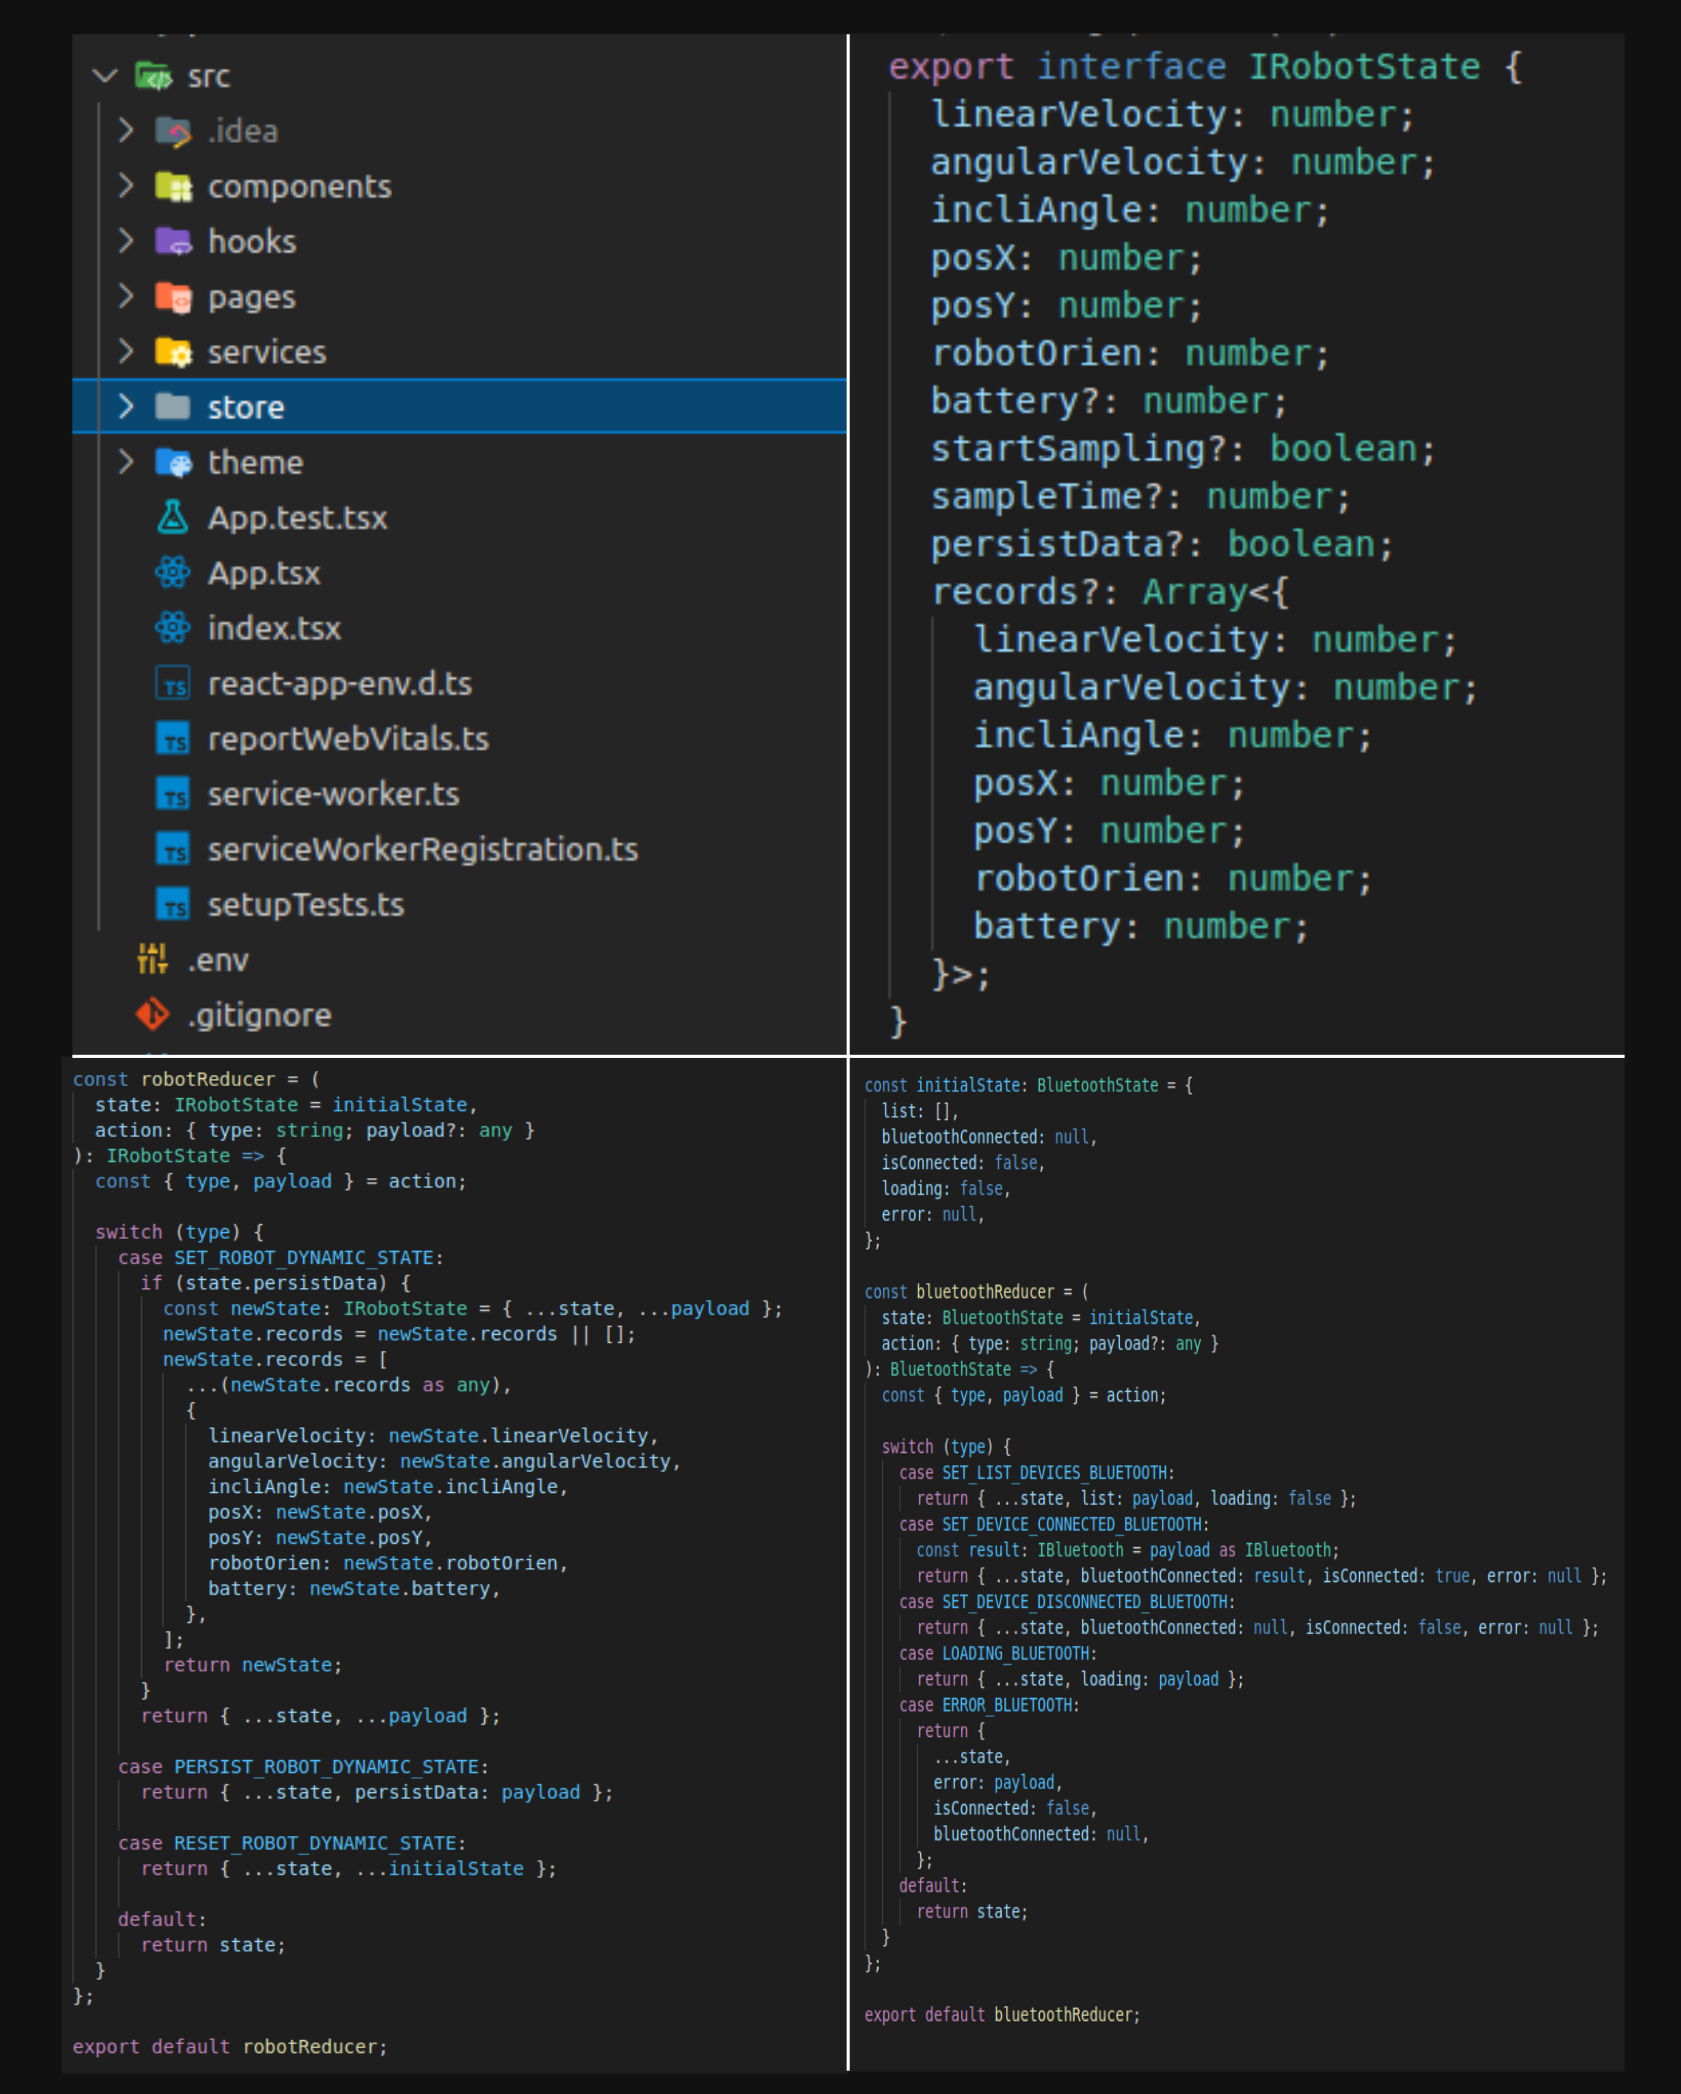
Task: Click SET_ROBOT_DYNAMIC_STATE case label
Action: pos(304,1258)
